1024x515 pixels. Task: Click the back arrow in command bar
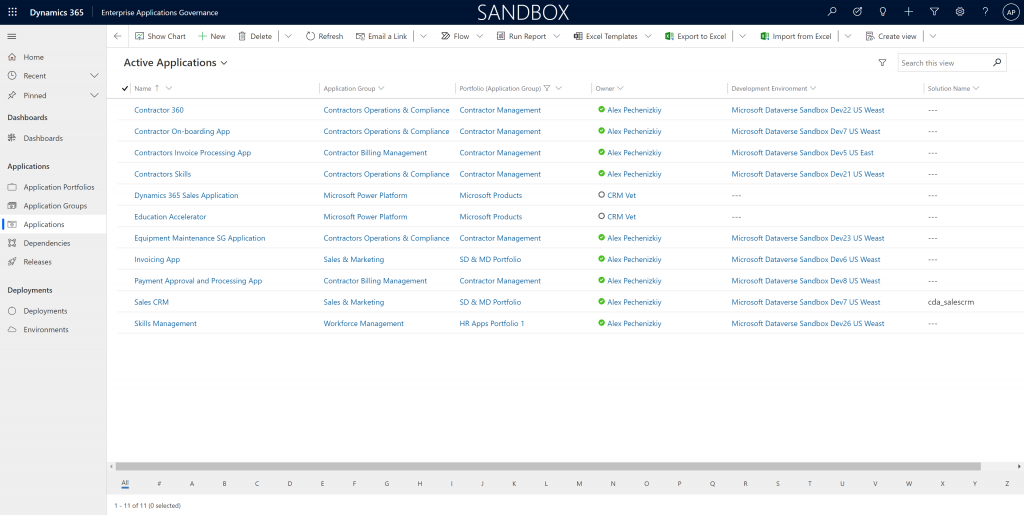coord(118,36)
